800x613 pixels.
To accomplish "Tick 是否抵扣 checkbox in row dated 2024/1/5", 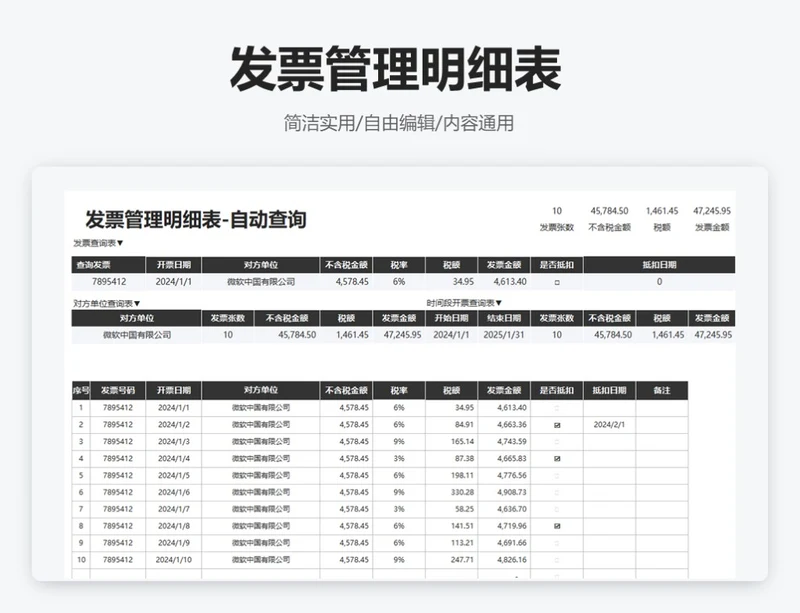I will pos(557,475).
